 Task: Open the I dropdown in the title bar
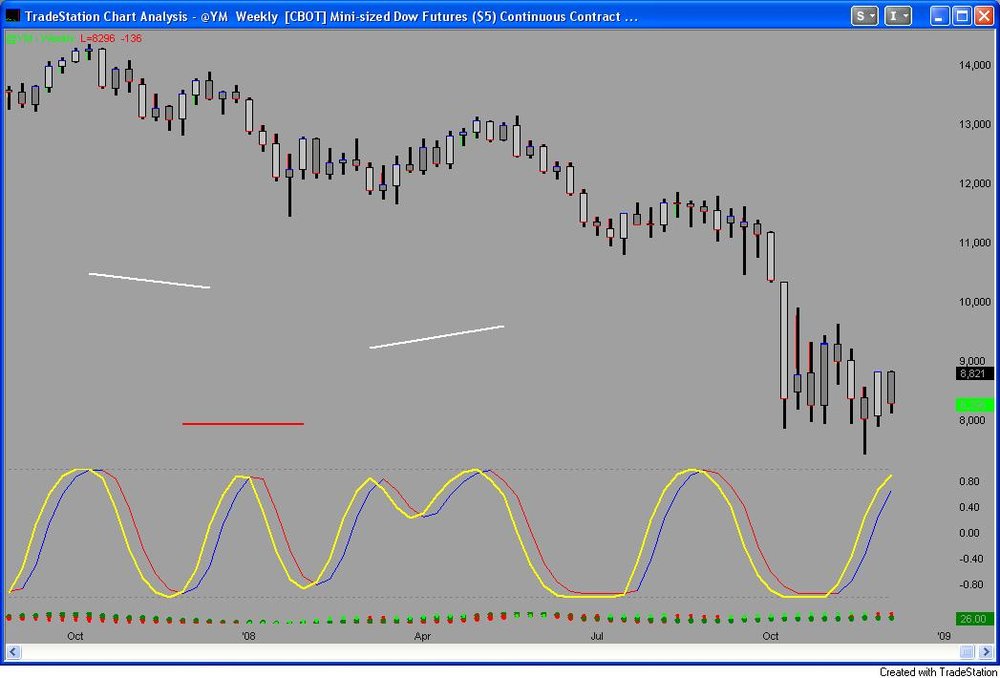tap(899, 17)
